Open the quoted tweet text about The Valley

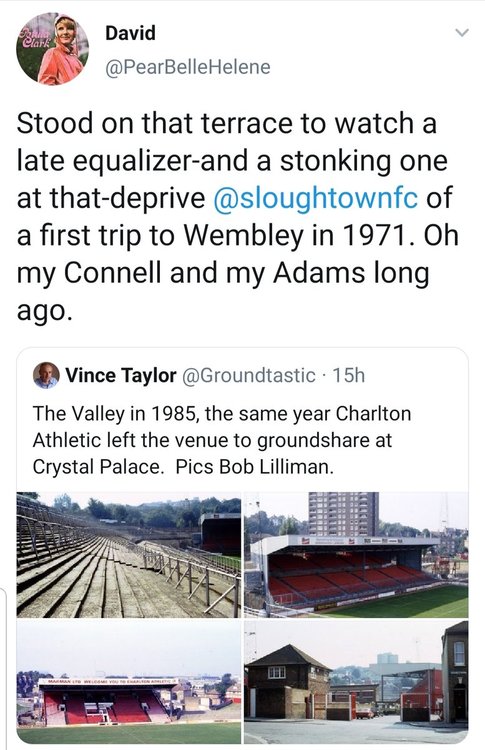tap(222, 440)
